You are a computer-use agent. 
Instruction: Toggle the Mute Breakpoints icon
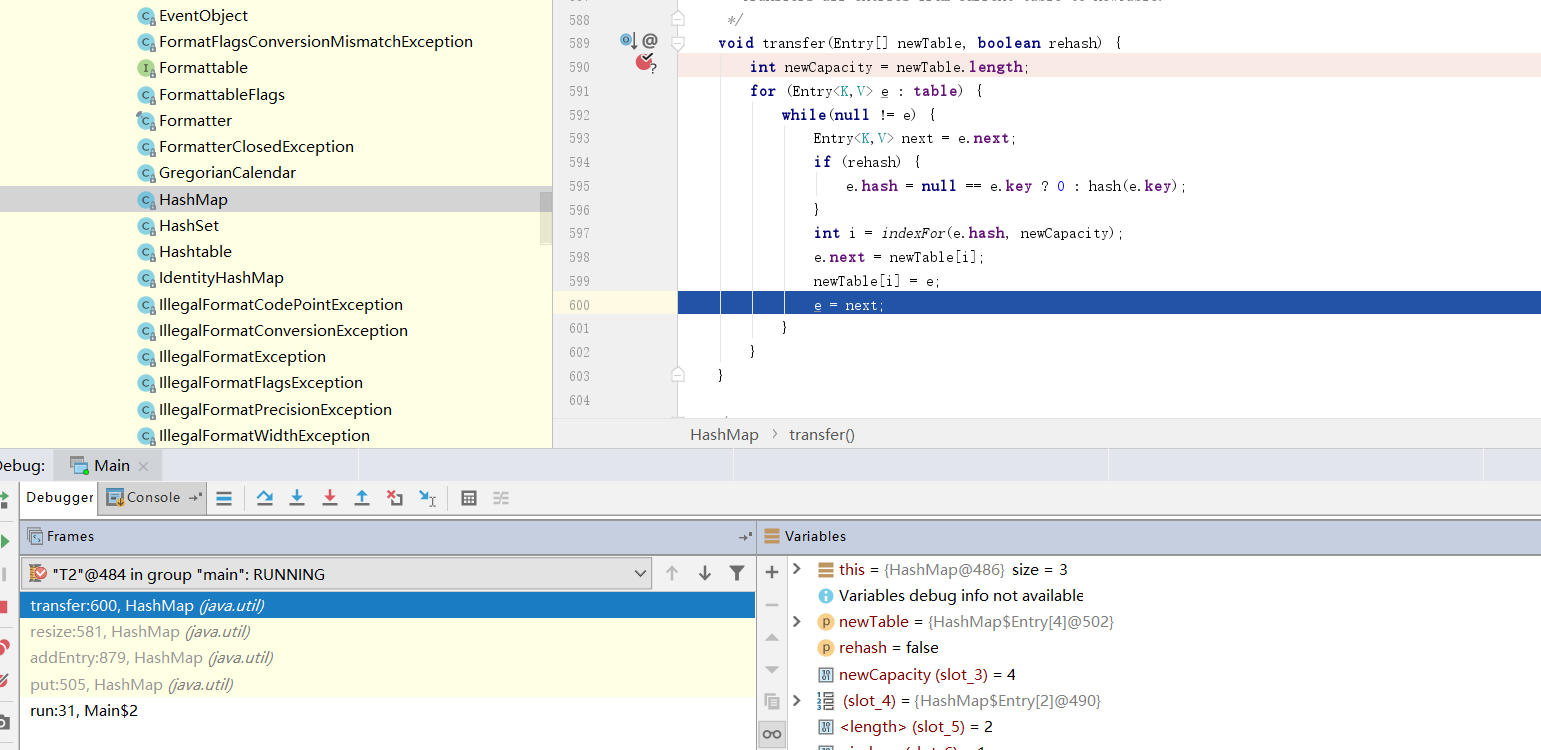[4, 680]
